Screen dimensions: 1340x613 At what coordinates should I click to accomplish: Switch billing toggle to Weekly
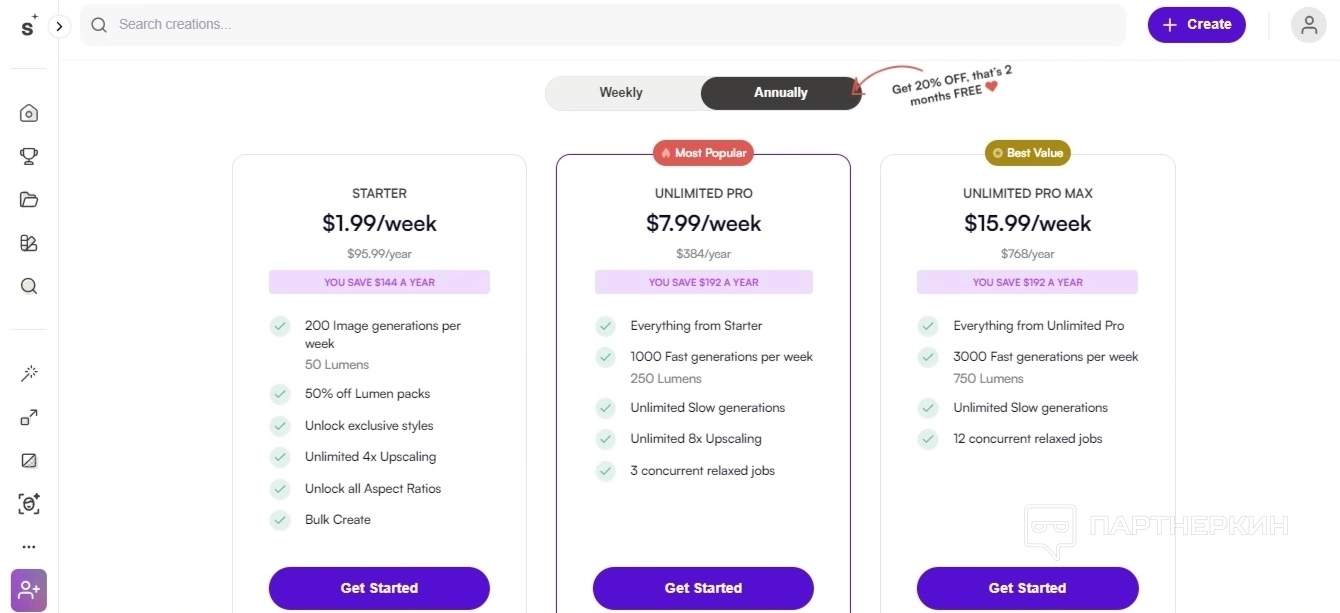coord(621,93)
